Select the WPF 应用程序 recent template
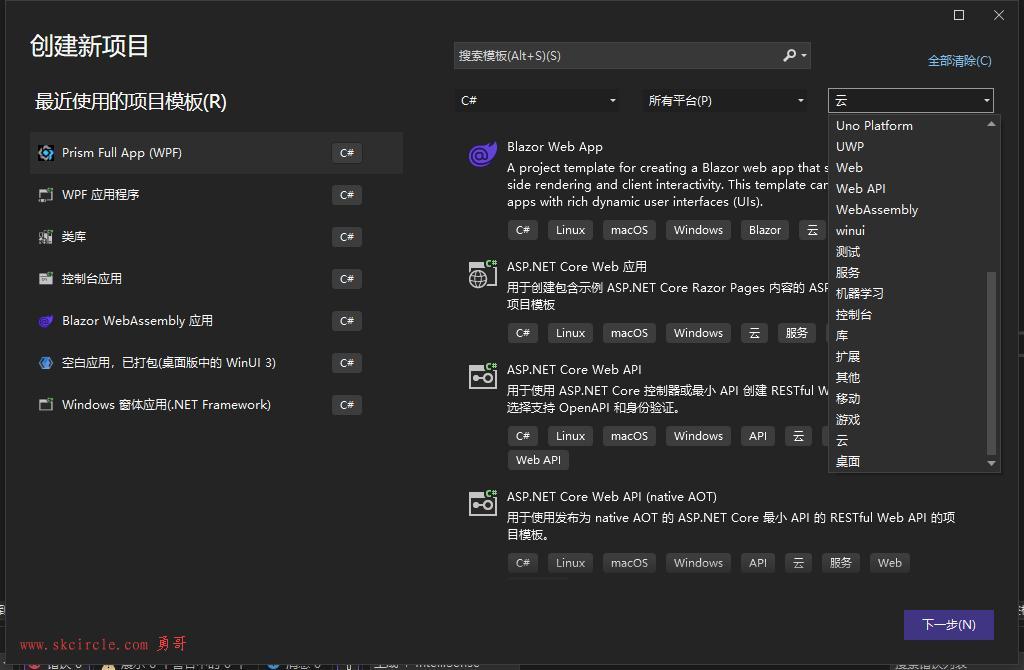 point(216,195)
